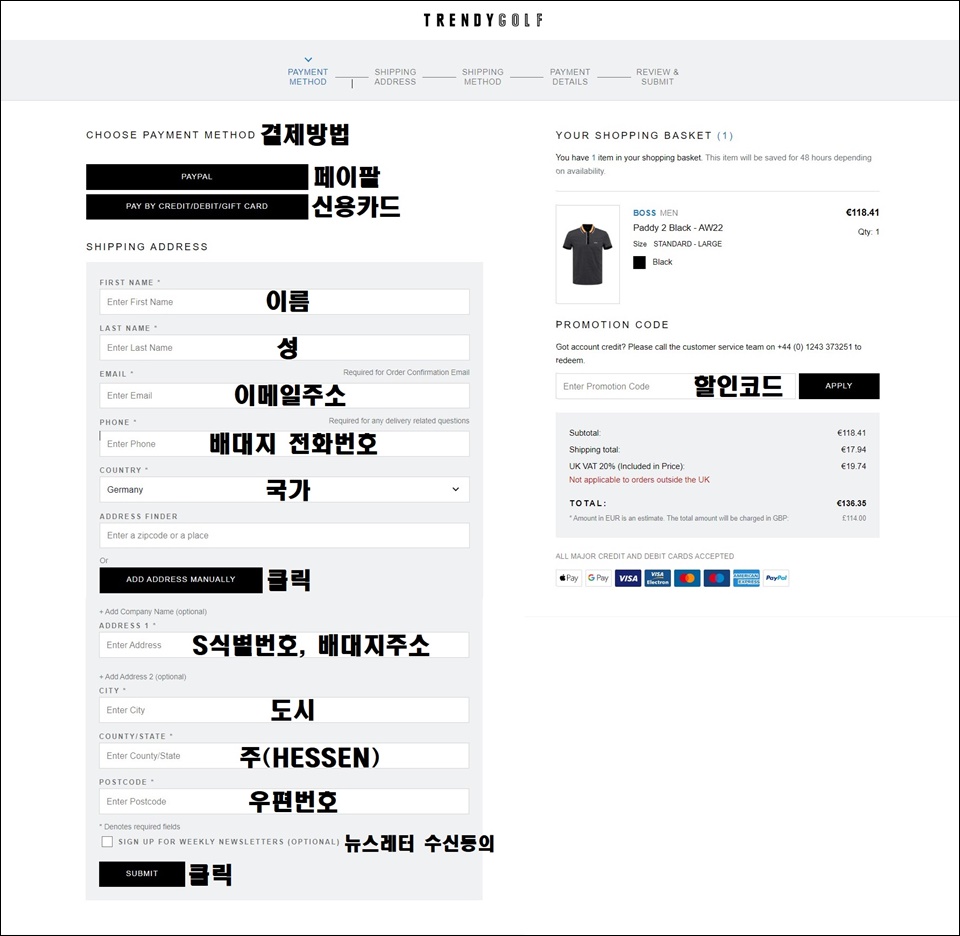
Task: Click the 'Your Shopping Basket' heading
Action: pyautogui.click(x=644, y=135)
